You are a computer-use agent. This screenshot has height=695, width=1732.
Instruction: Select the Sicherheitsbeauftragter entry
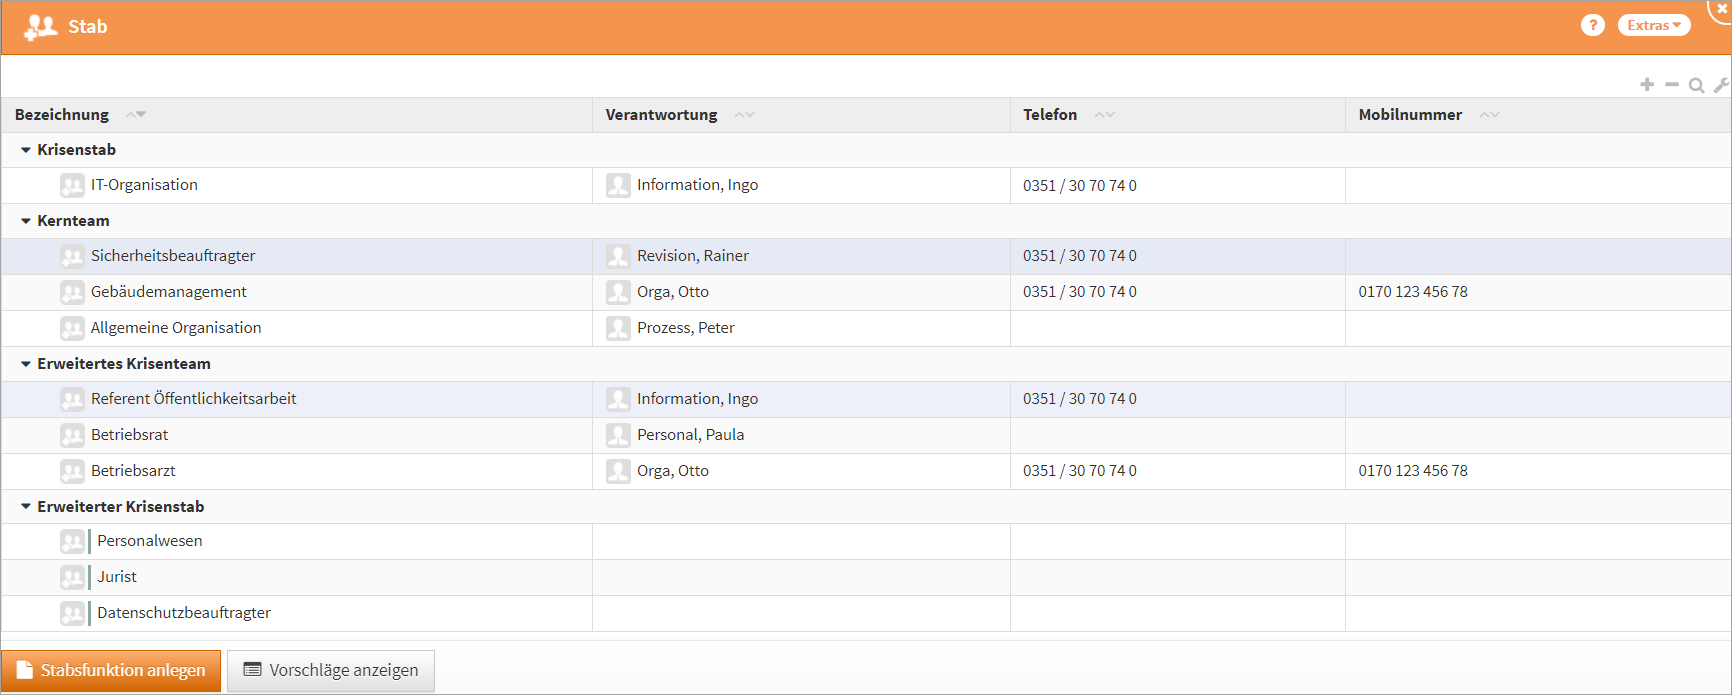173,256
